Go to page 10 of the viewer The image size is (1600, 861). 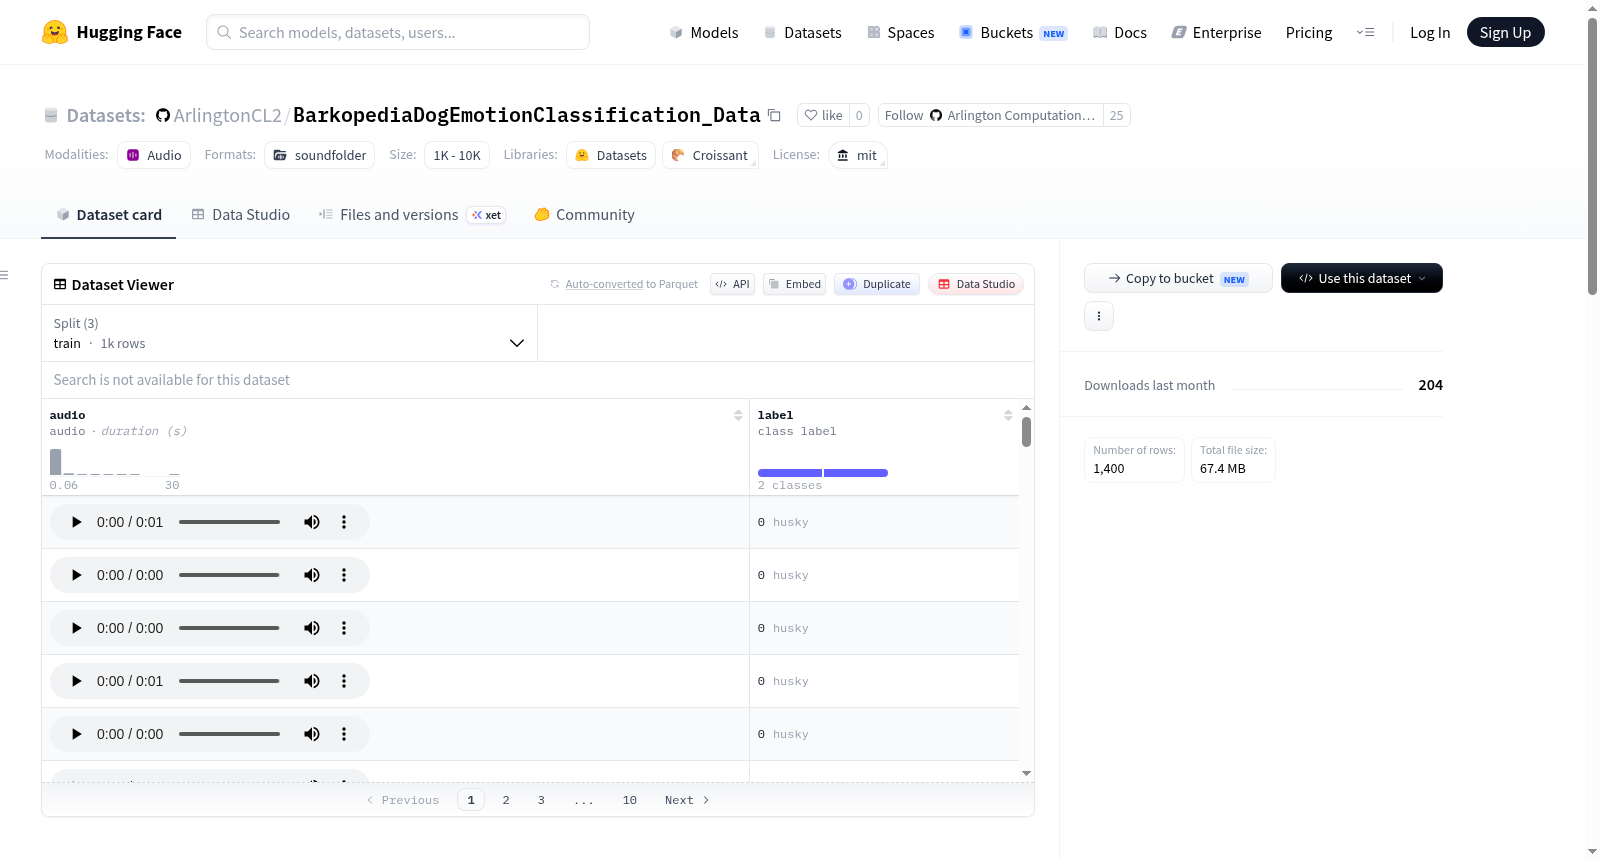click(630, 800)
